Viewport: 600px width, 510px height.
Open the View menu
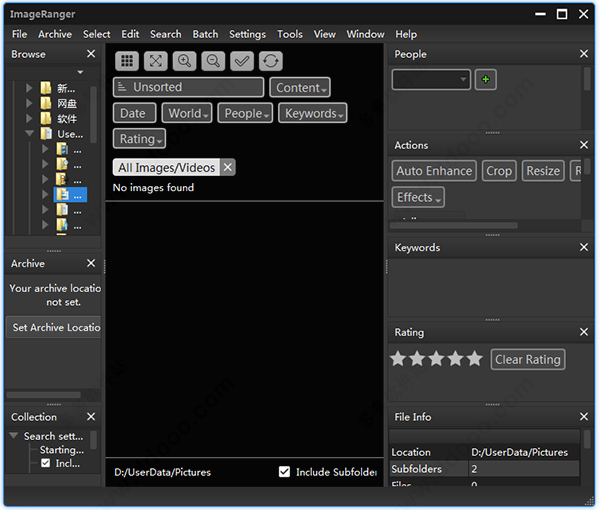click(325, 34)
